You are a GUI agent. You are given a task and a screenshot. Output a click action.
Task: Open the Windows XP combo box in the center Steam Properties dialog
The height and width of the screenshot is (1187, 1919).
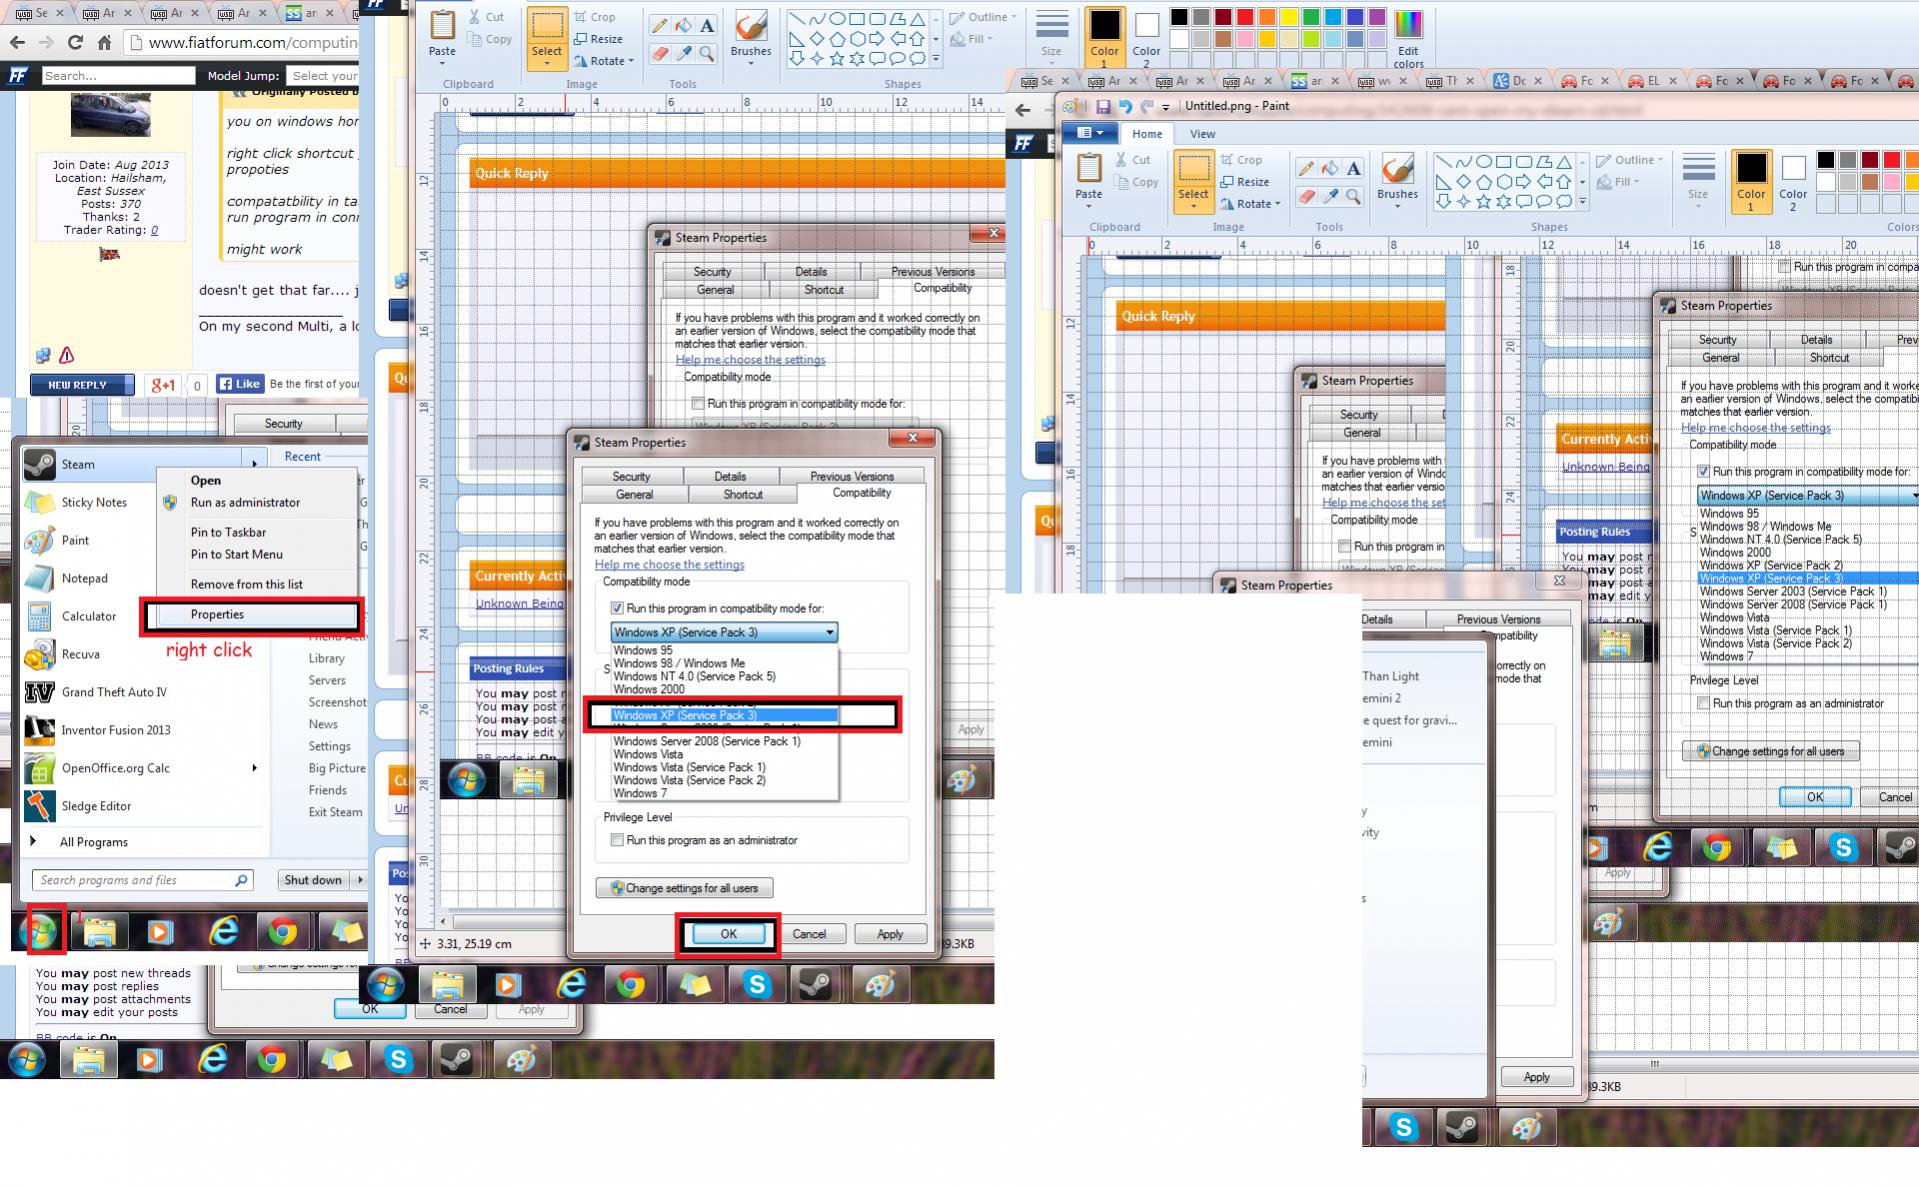(724, 632)
